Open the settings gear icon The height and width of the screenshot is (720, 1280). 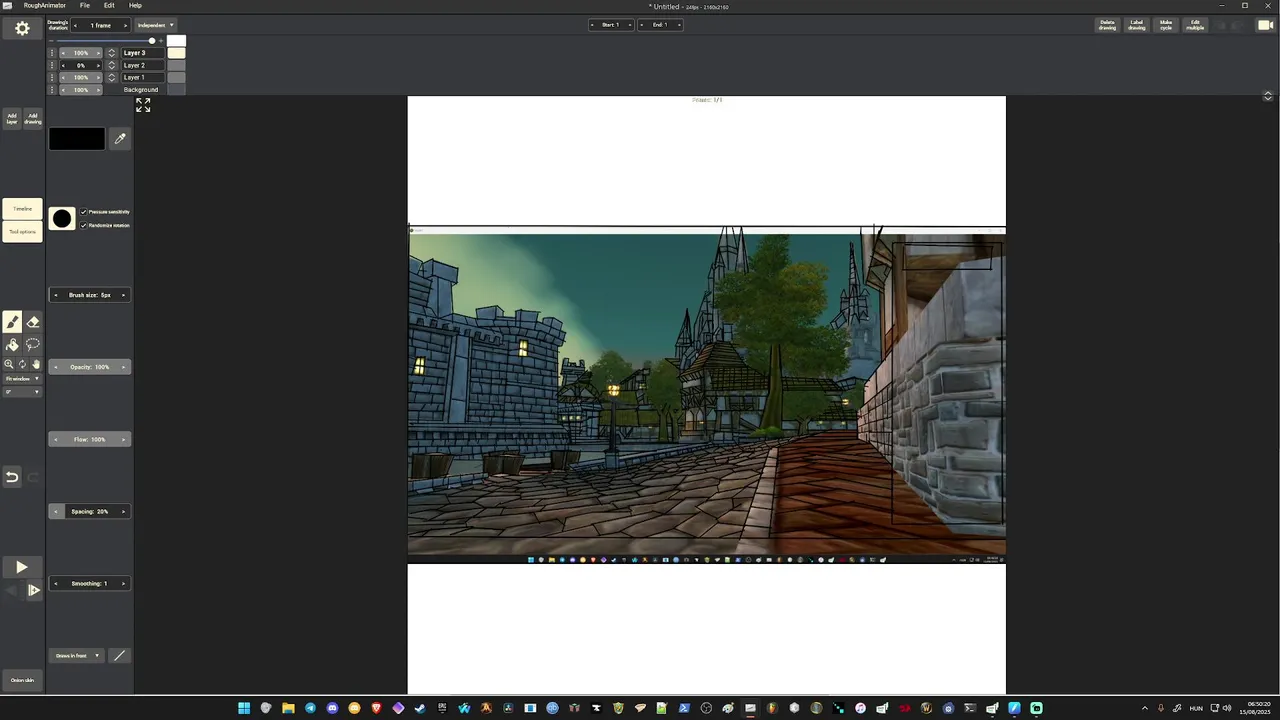point(22,29)
